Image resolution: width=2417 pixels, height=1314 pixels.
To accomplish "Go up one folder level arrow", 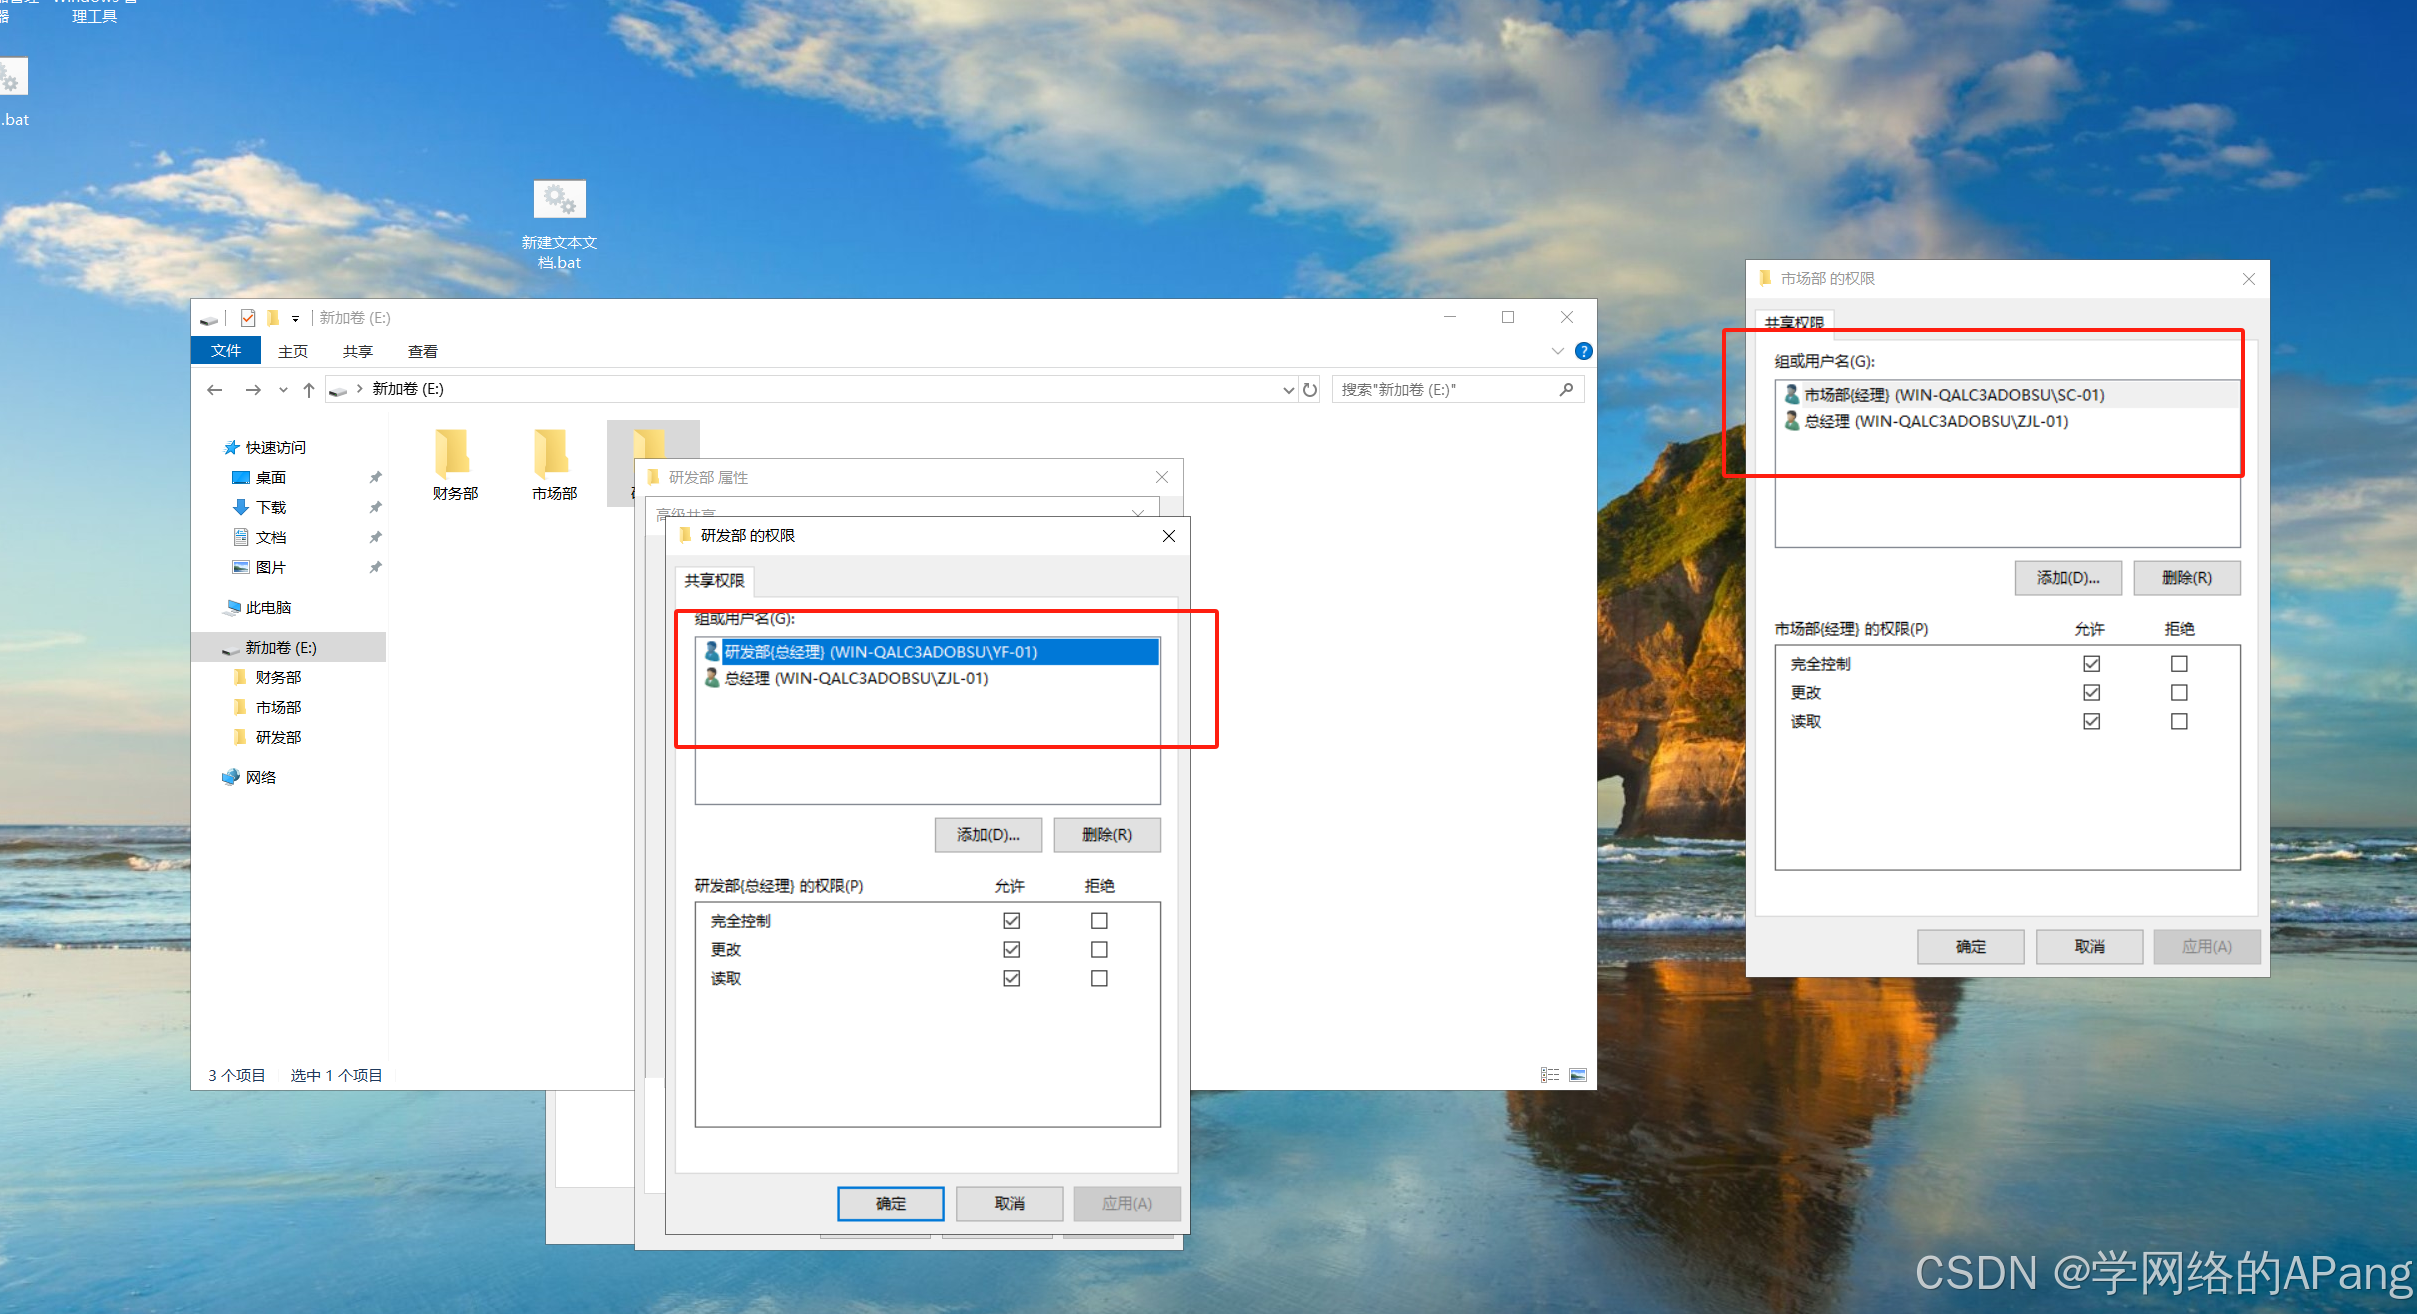I will pyautogui.click(x=309, y=390).
